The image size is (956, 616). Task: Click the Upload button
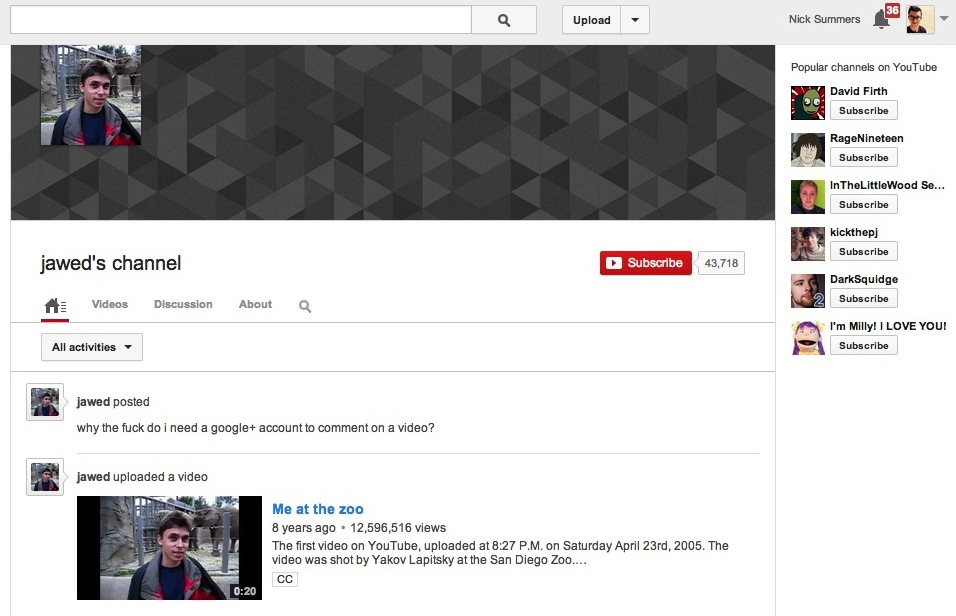pos(591,20)
